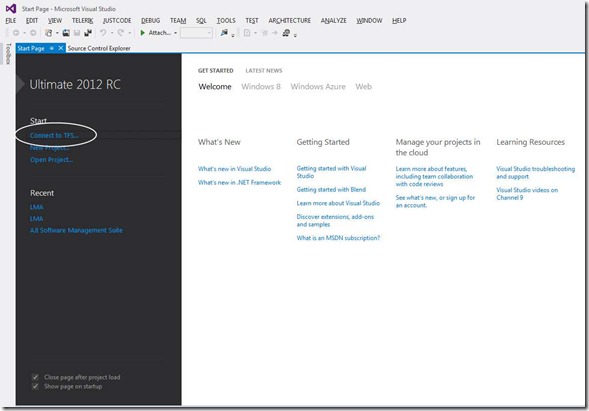589x411 pixels.
Task: Click the toolbar icon before the overflow arrow
Action: pyautogui.click(x=286, y=33)
